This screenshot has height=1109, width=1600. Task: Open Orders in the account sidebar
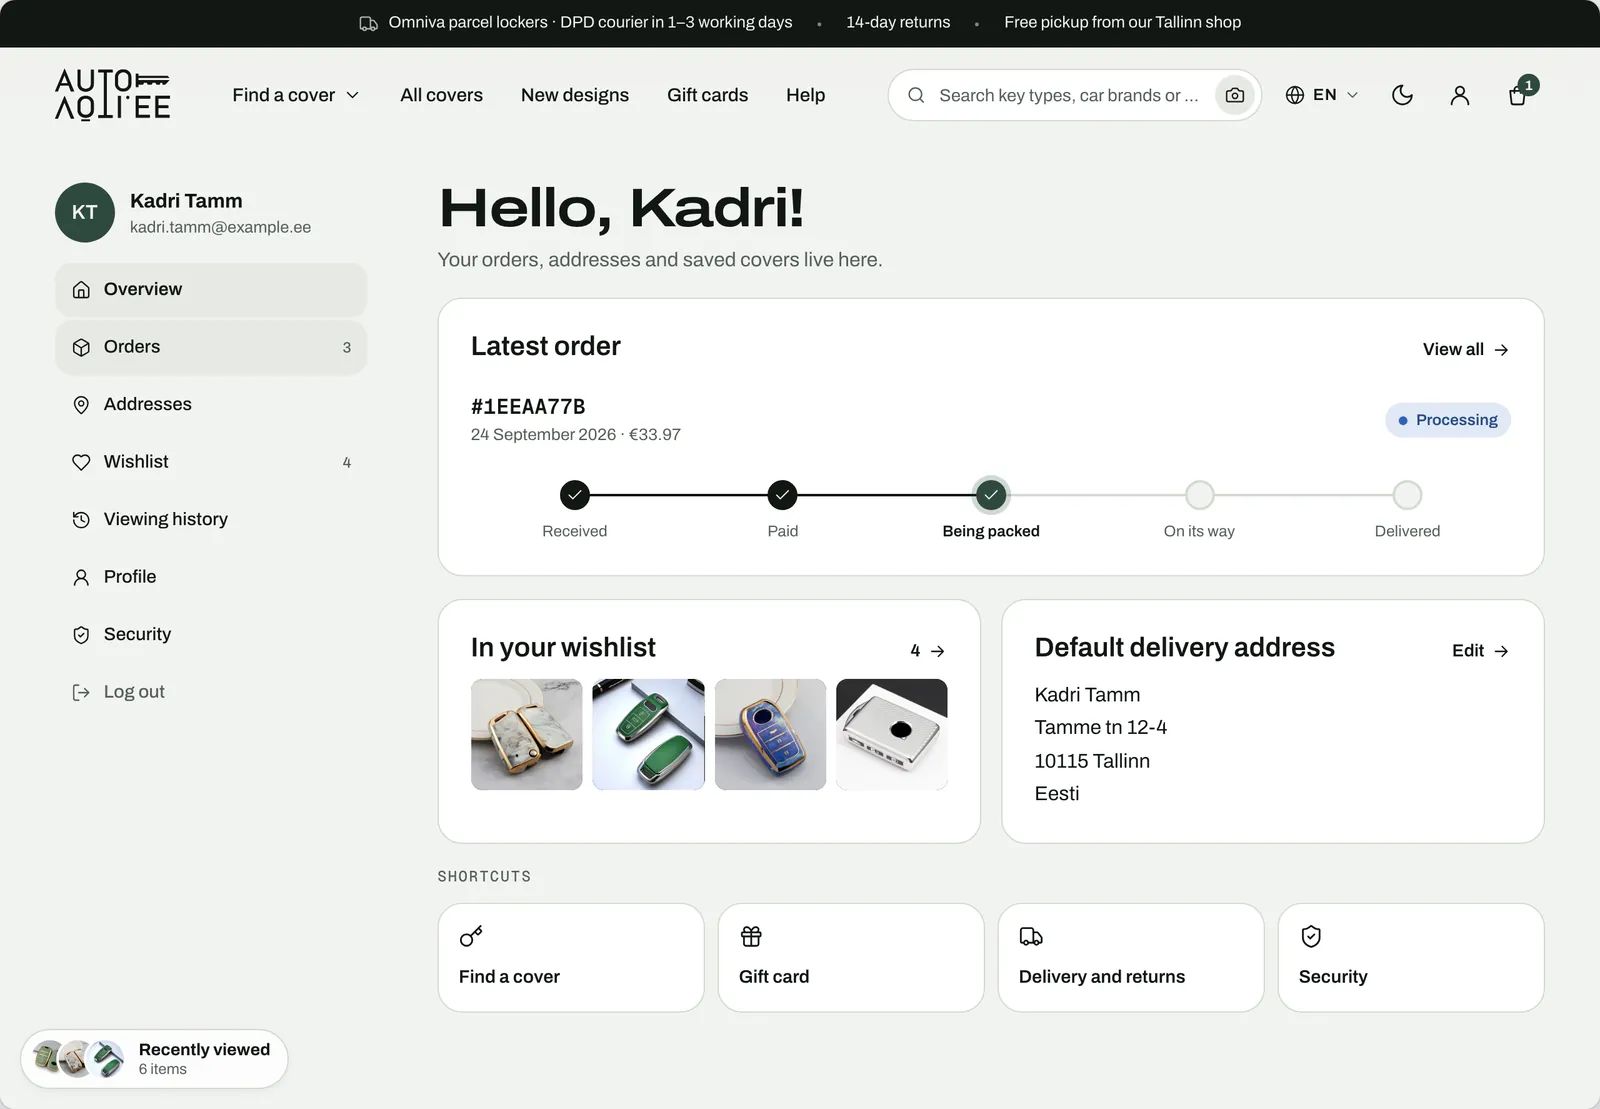pos(211,347)
